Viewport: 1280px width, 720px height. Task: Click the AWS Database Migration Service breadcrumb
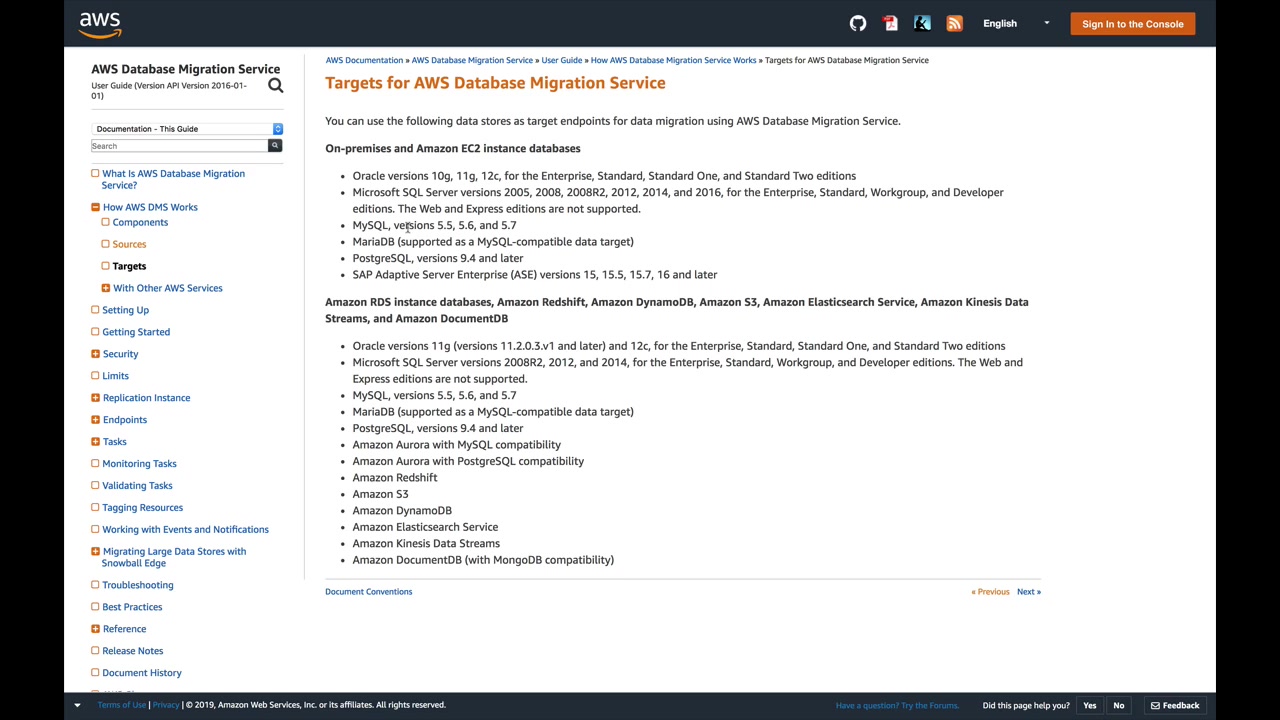pyautogui.click(x=472, y=60)
